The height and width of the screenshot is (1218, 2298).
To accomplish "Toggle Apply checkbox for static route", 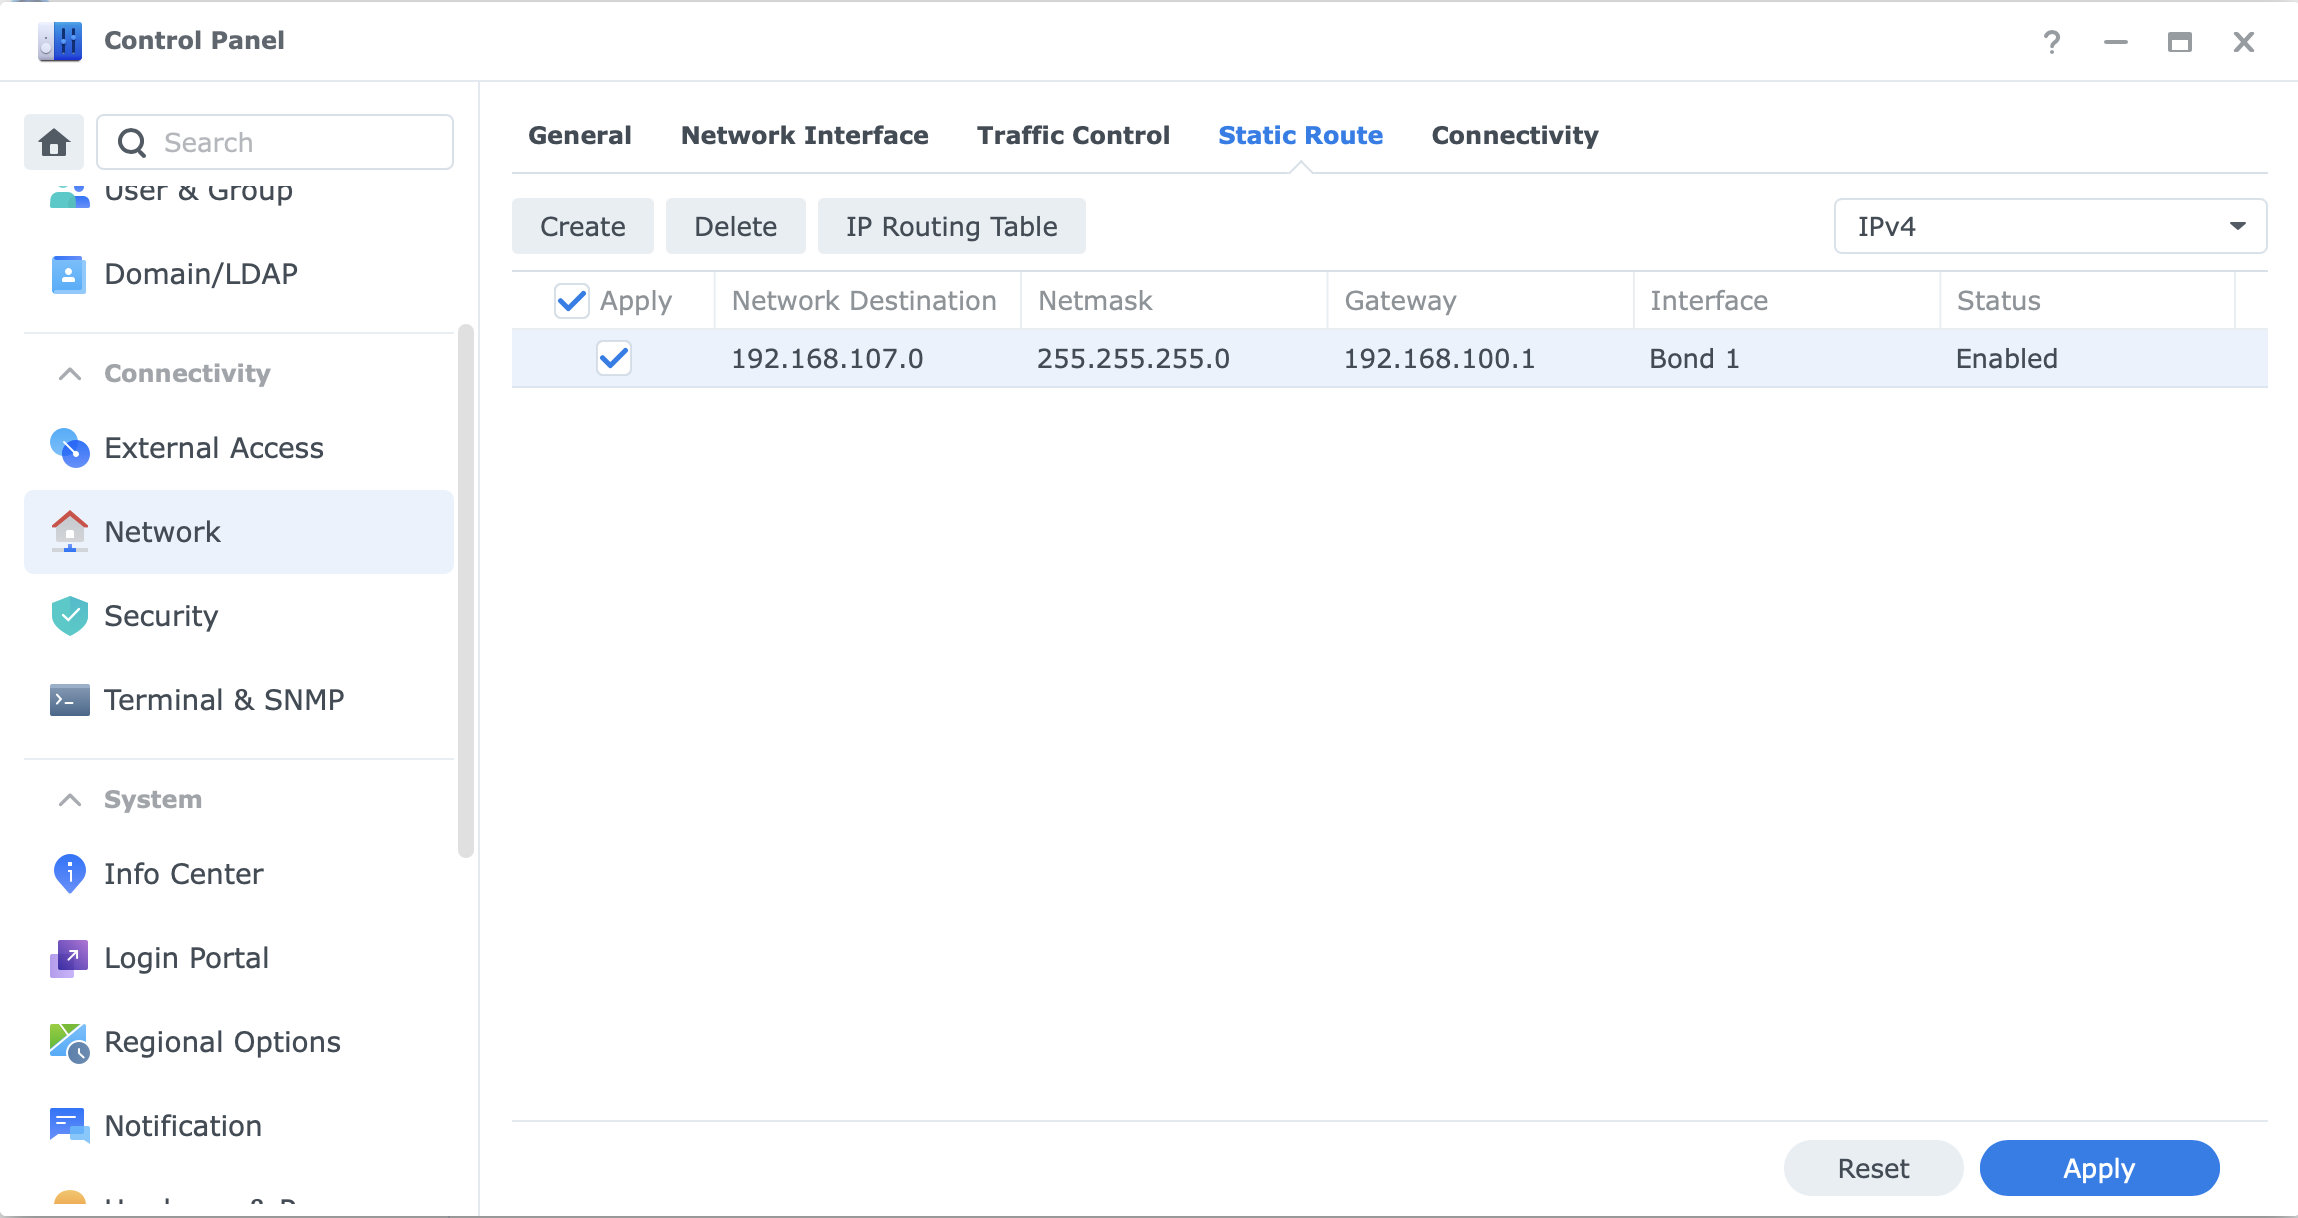I will click(x=611, y=359).
